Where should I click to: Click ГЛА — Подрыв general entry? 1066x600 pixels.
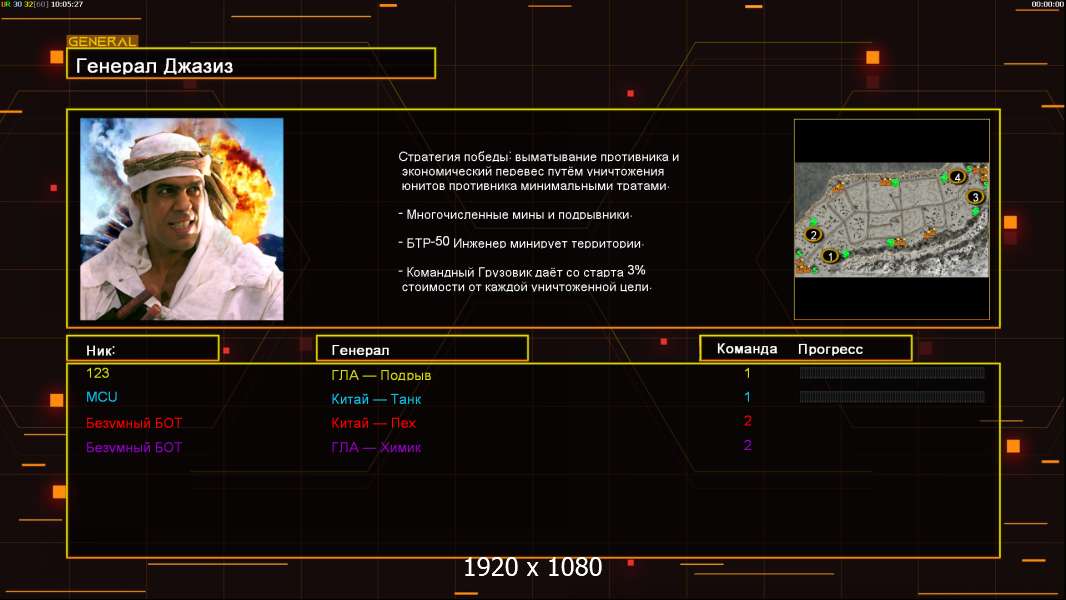(381, 375)
